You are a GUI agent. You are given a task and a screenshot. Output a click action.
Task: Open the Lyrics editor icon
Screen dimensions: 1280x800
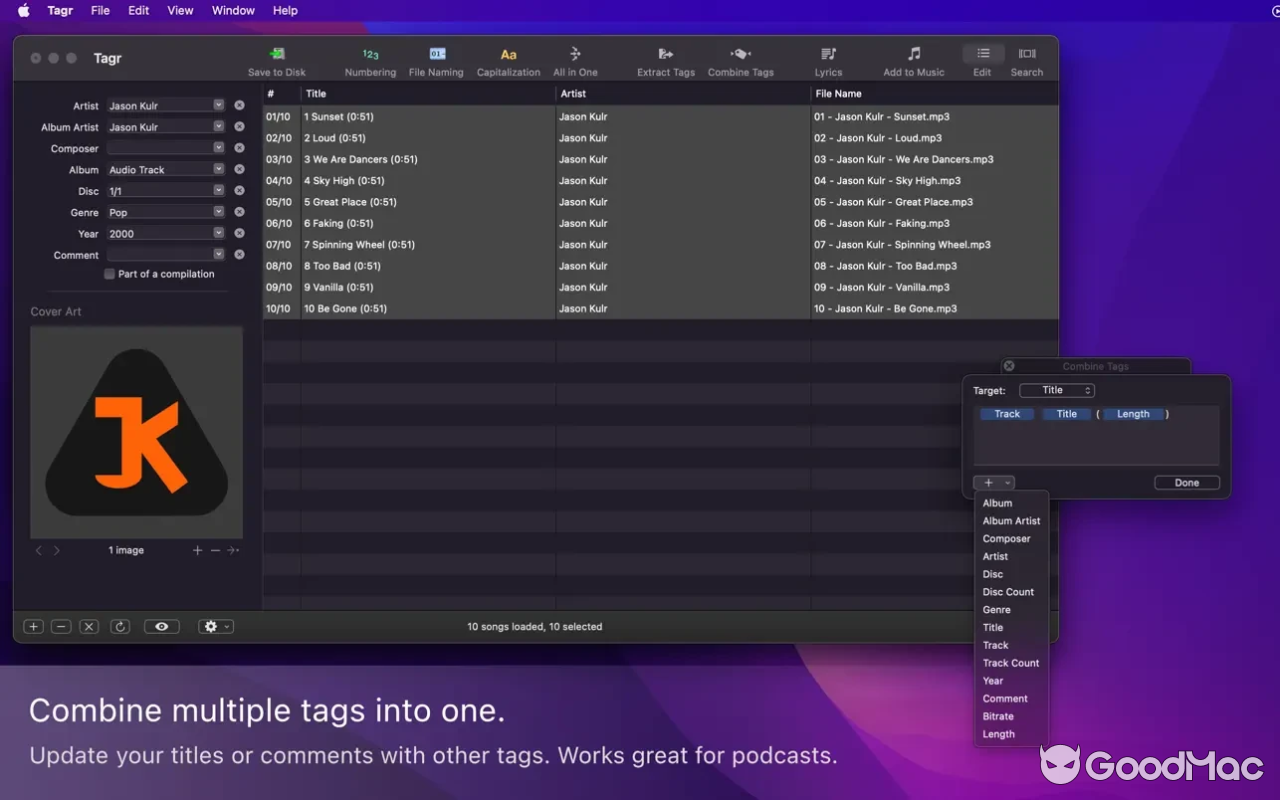tap(827, 58)
